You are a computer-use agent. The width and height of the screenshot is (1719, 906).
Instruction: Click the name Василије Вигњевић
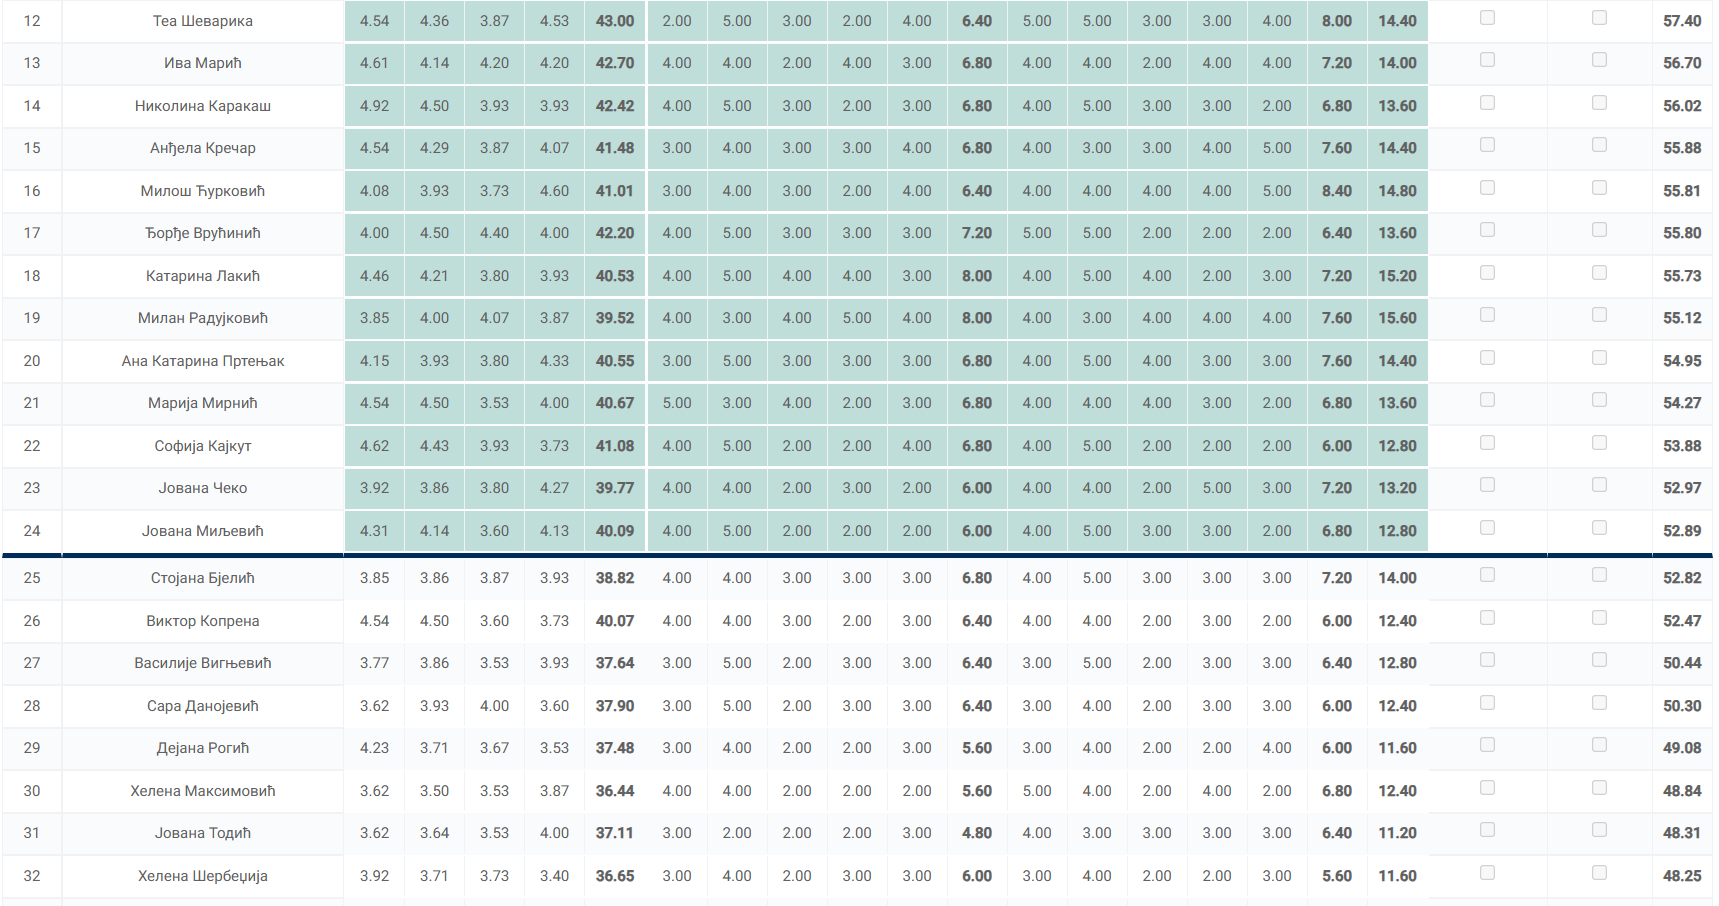203,663
